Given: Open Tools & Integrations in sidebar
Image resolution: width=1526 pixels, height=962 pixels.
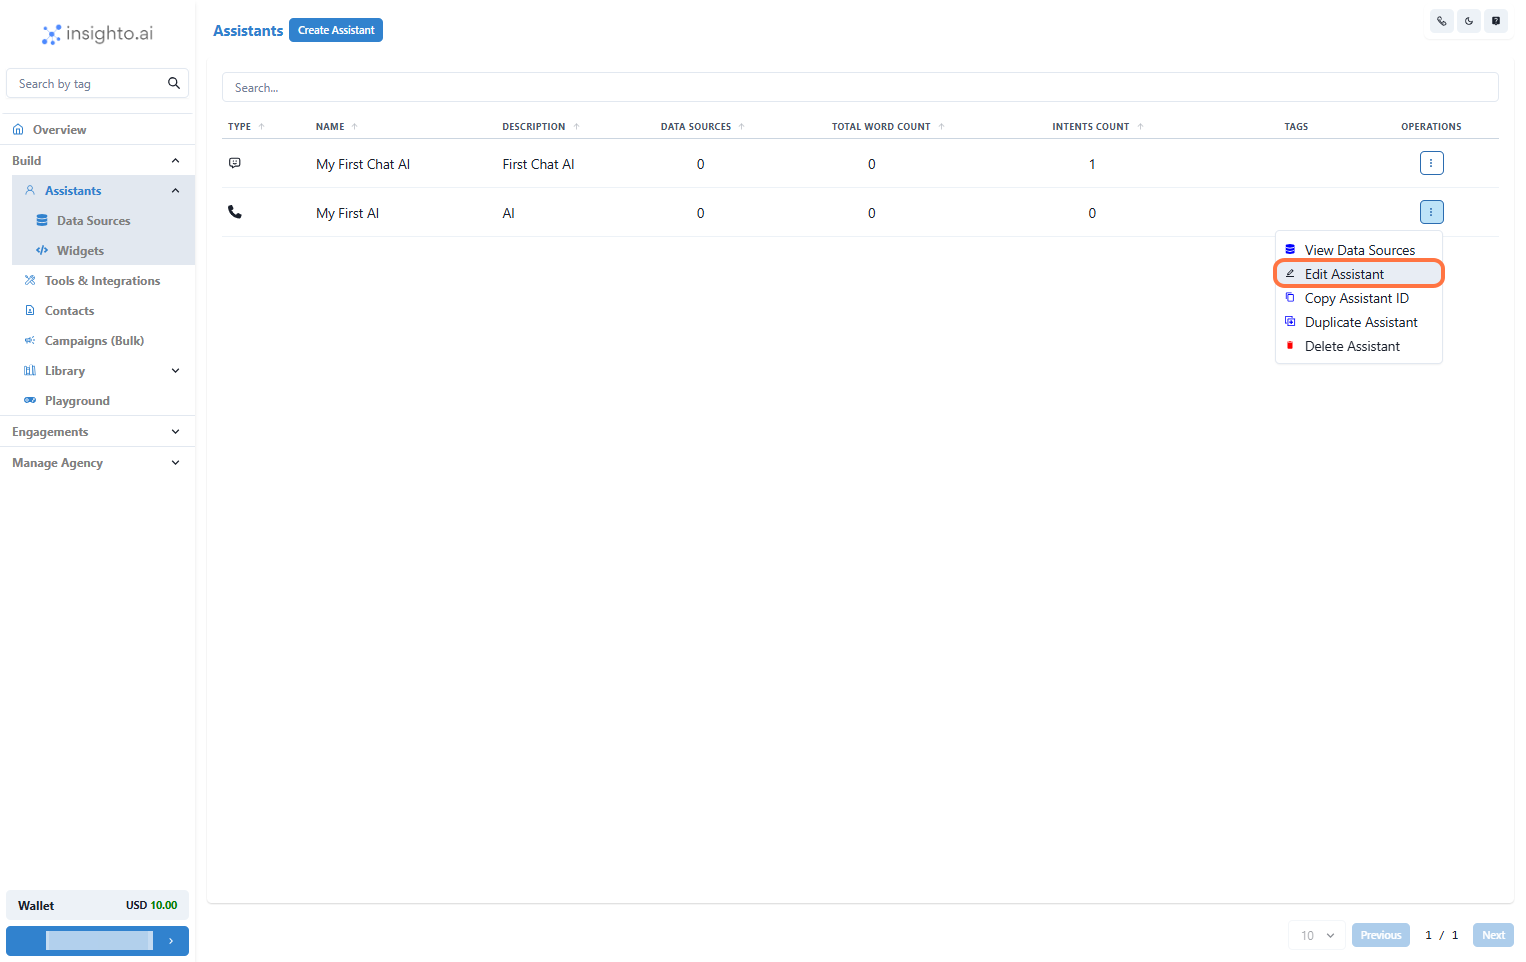Looking at the screenshot, I should tap(102, 280).
